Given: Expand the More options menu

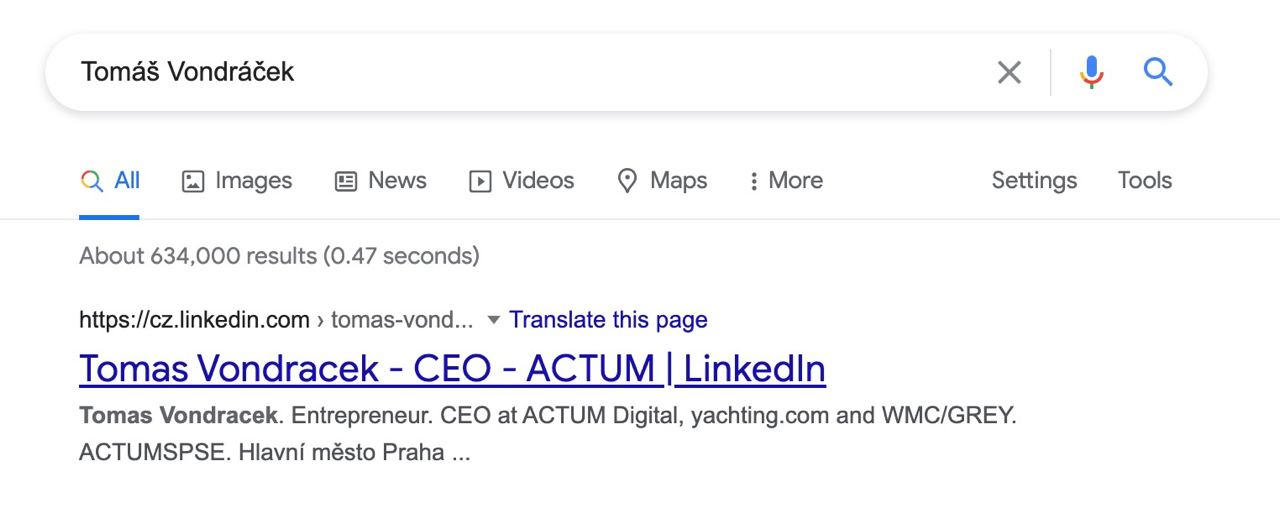Looking at the screenshot, I should (x=786, y=181).
